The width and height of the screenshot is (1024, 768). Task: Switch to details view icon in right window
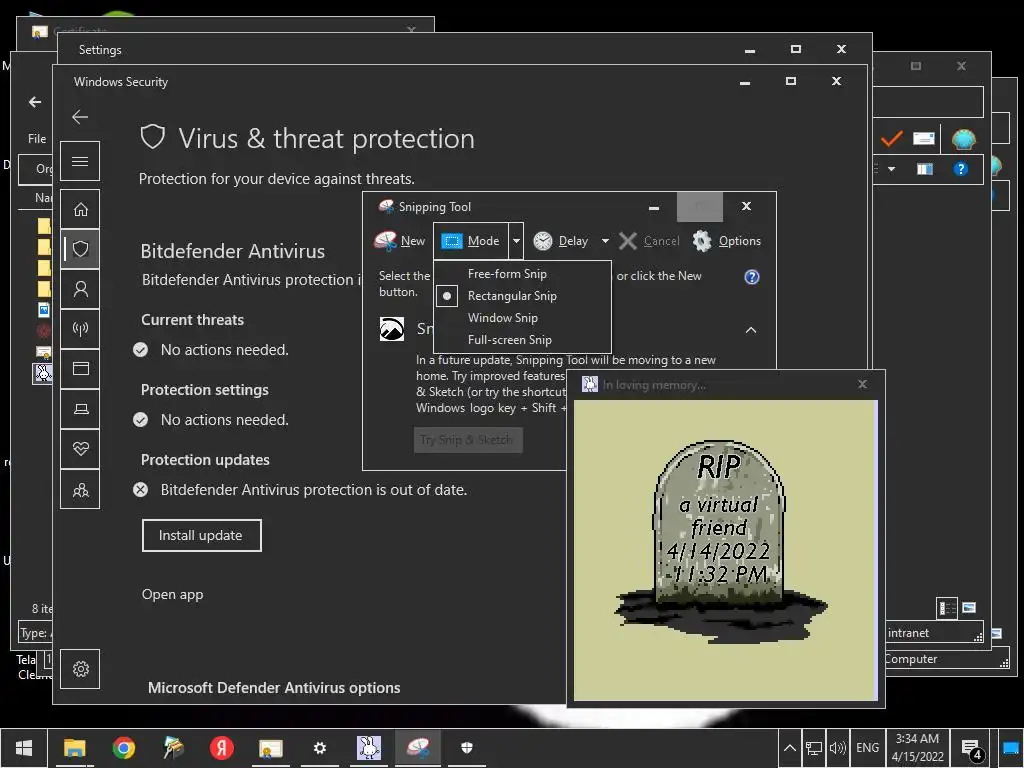click(x=947, y=609)
